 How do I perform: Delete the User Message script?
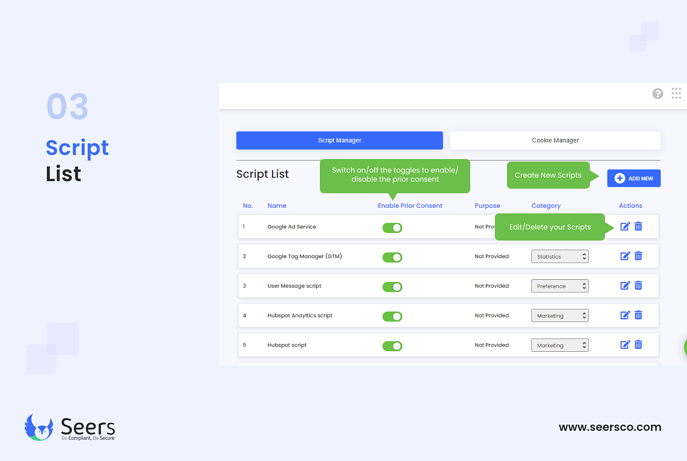tap(638, 286)
